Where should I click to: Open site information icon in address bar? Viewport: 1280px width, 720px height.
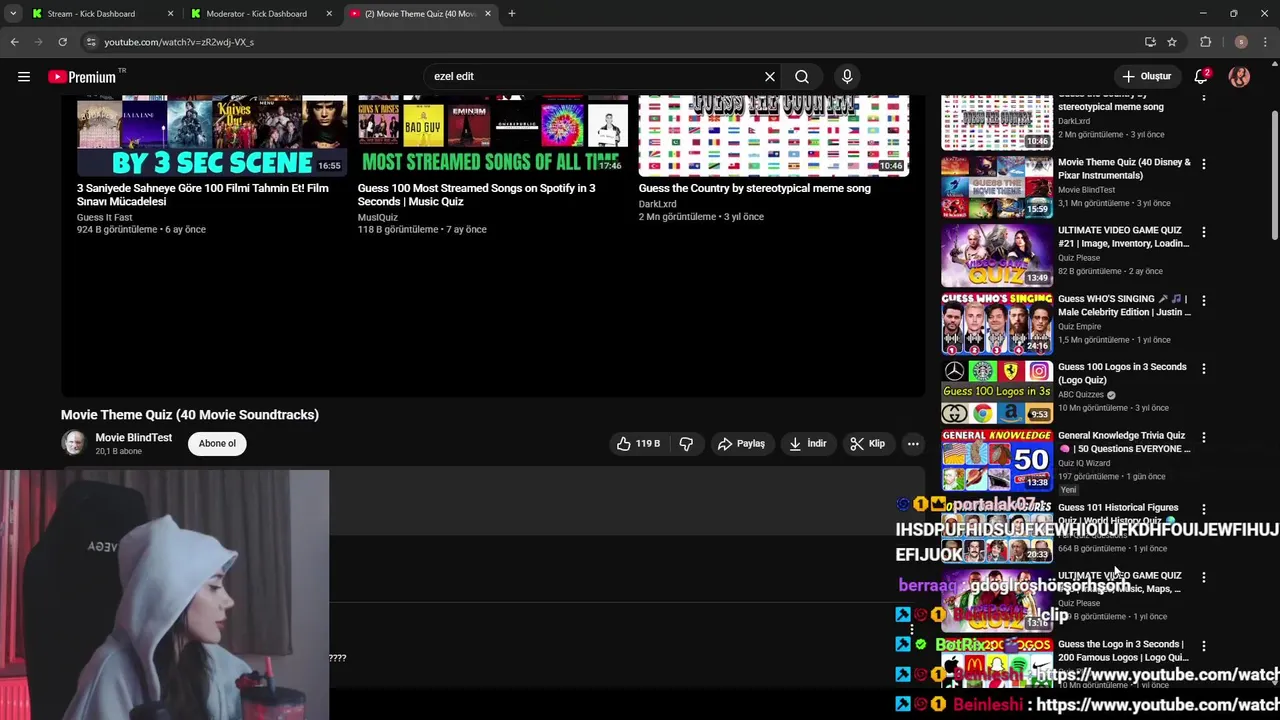(x=91, y=42)
